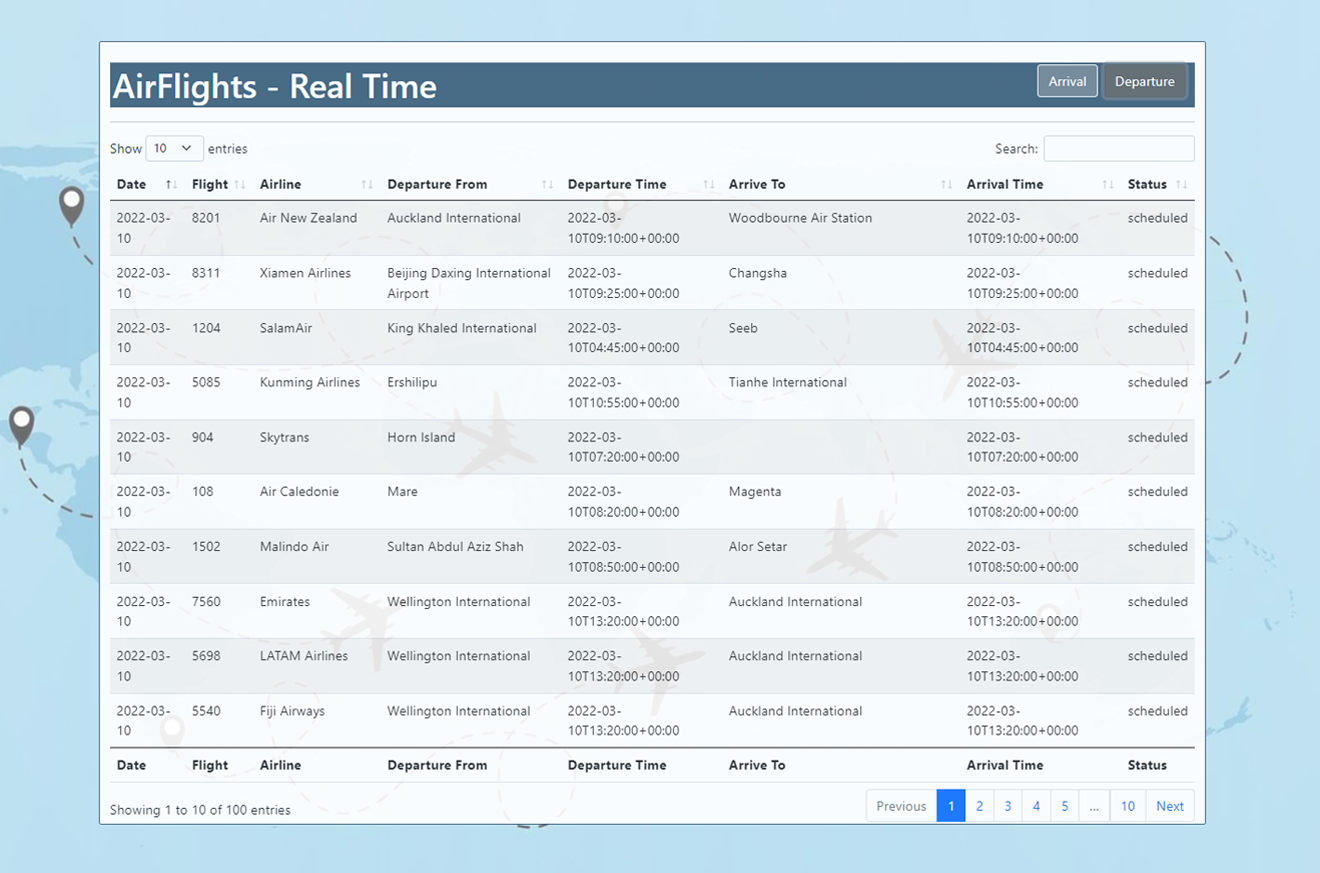1320x873 pixels.
Task: Sort by Departure From column arrows
Action: pos(547,185)
